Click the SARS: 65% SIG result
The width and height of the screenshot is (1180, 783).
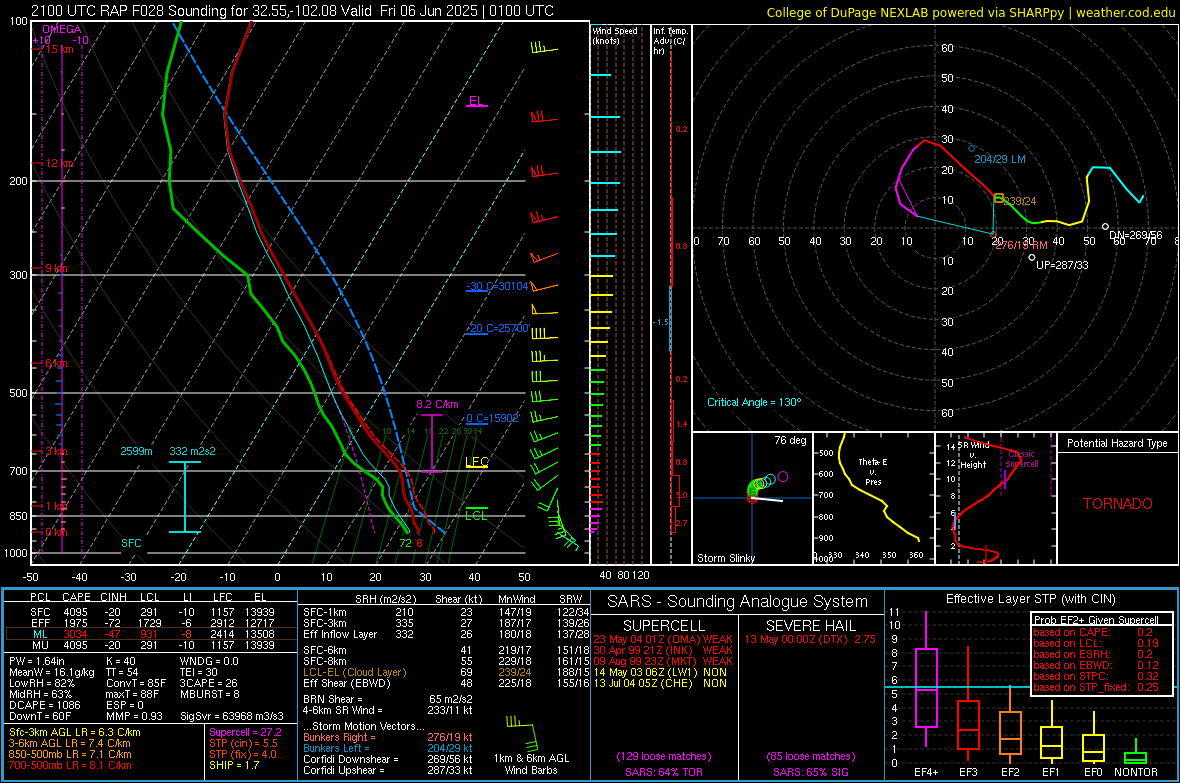pos(810,772)
